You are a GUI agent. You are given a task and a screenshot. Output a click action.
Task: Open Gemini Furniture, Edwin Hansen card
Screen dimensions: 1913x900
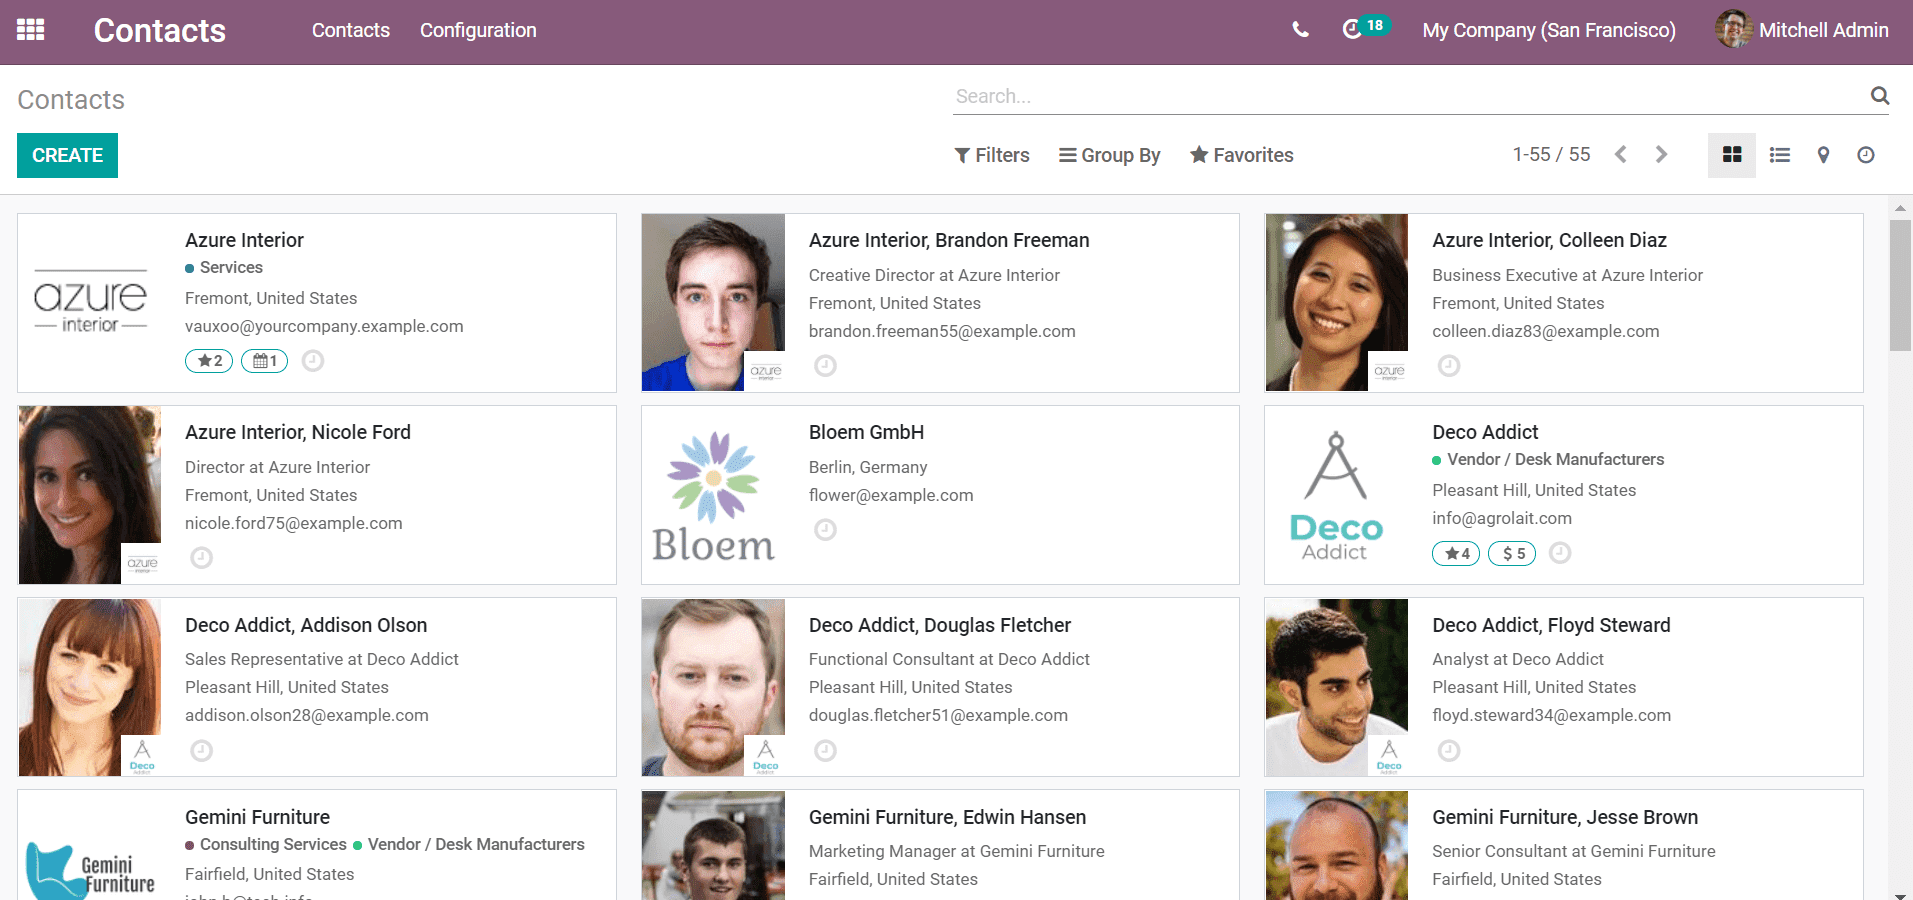tap(940, 845)
